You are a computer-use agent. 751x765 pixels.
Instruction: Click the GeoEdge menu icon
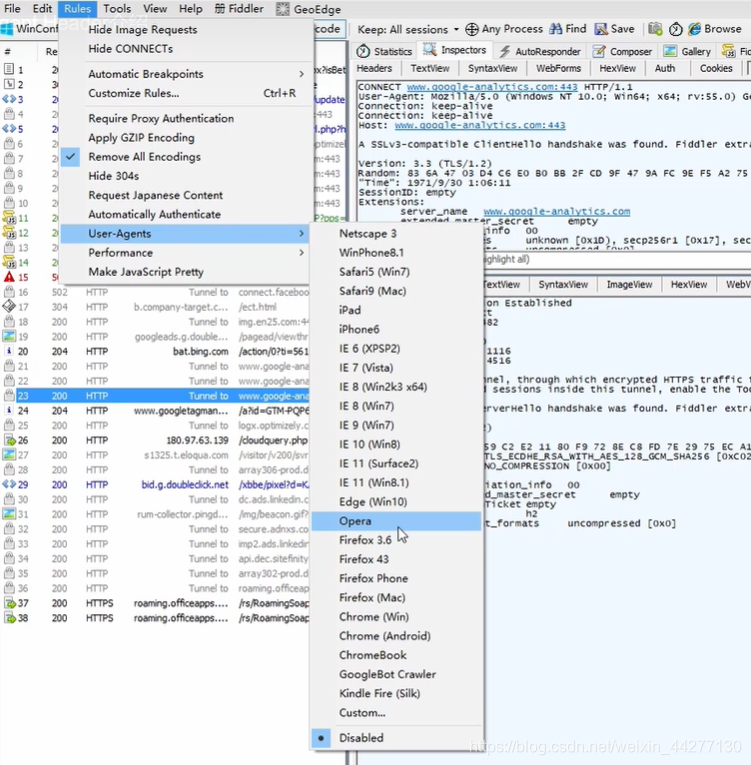click(x=283, y=9)
